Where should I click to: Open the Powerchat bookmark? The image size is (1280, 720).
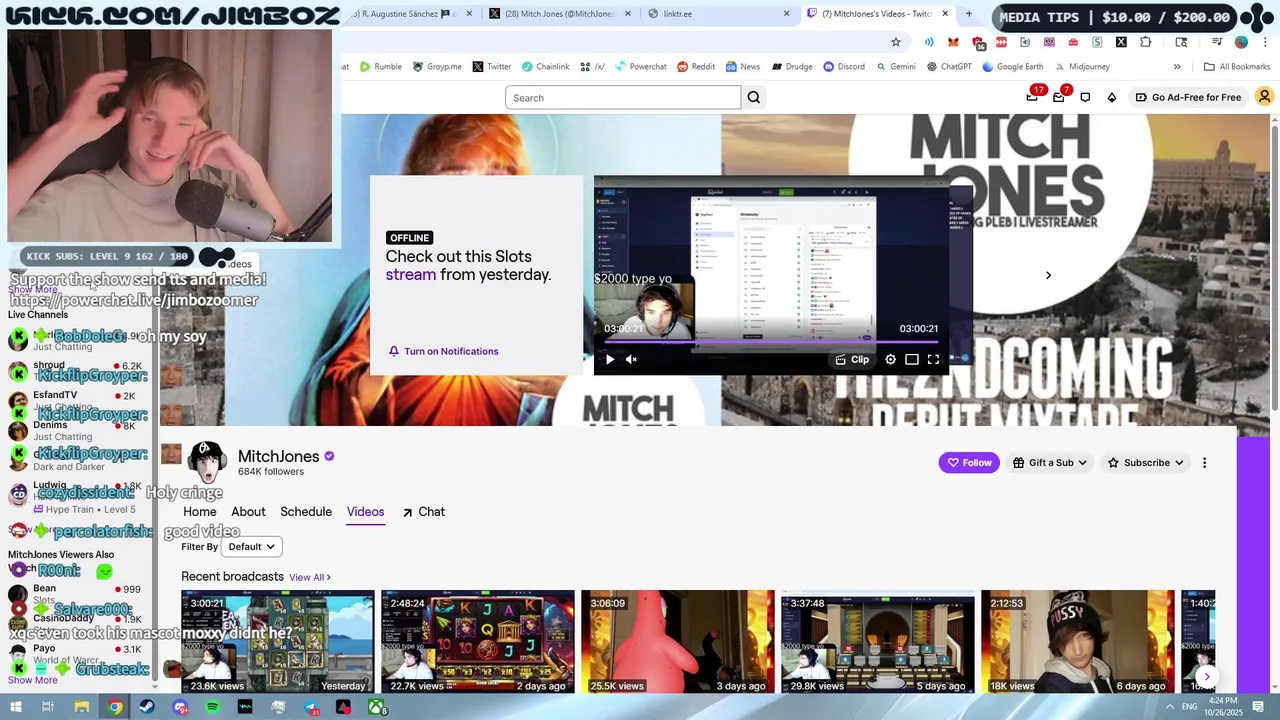[640, 67]
